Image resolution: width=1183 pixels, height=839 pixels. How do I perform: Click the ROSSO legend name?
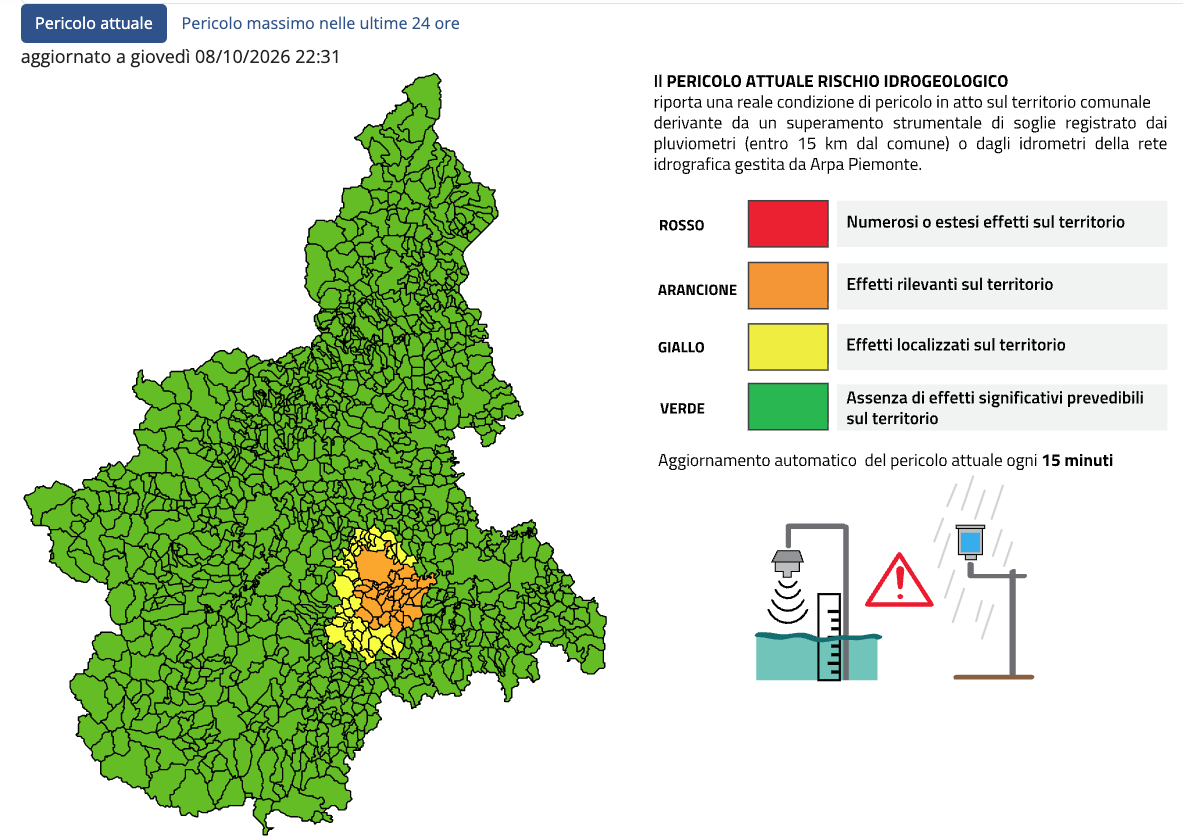click(681, 225)
